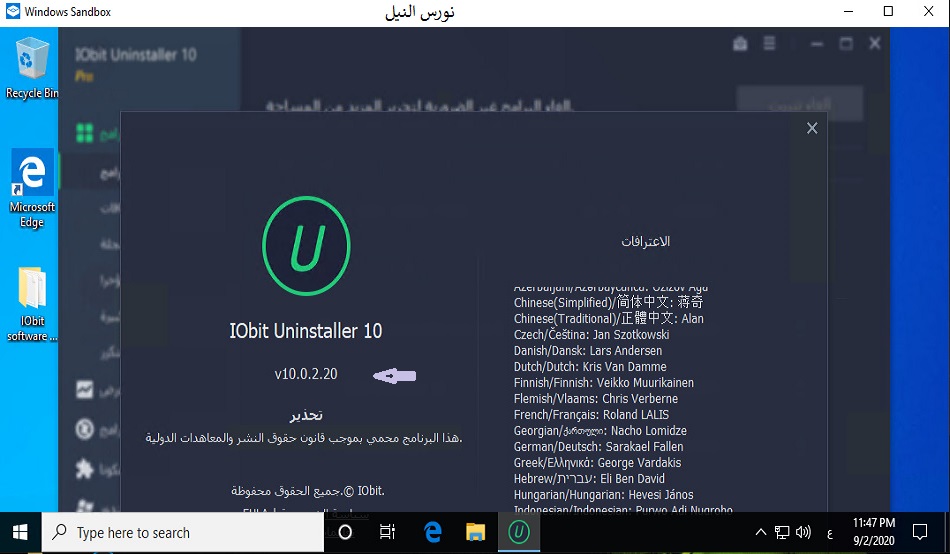Open the toolbox briefcase icon in IObit
The width and height of the screenshot is (950, 554).
click(x=740, y=44)
